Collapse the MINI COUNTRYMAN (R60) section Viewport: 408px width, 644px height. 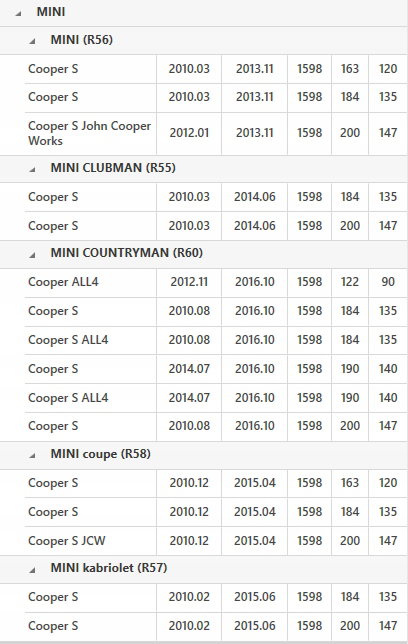(x=32, y=255)
